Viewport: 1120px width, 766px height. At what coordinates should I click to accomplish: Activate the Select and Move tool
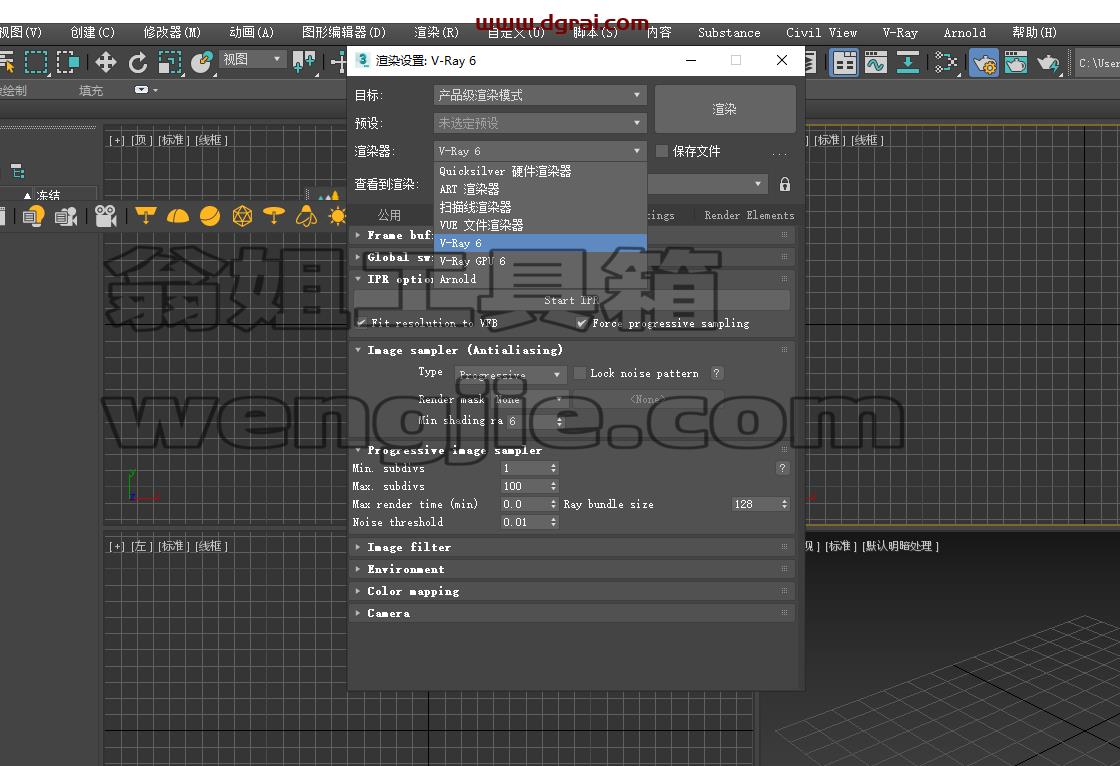[x=106, y=63]
